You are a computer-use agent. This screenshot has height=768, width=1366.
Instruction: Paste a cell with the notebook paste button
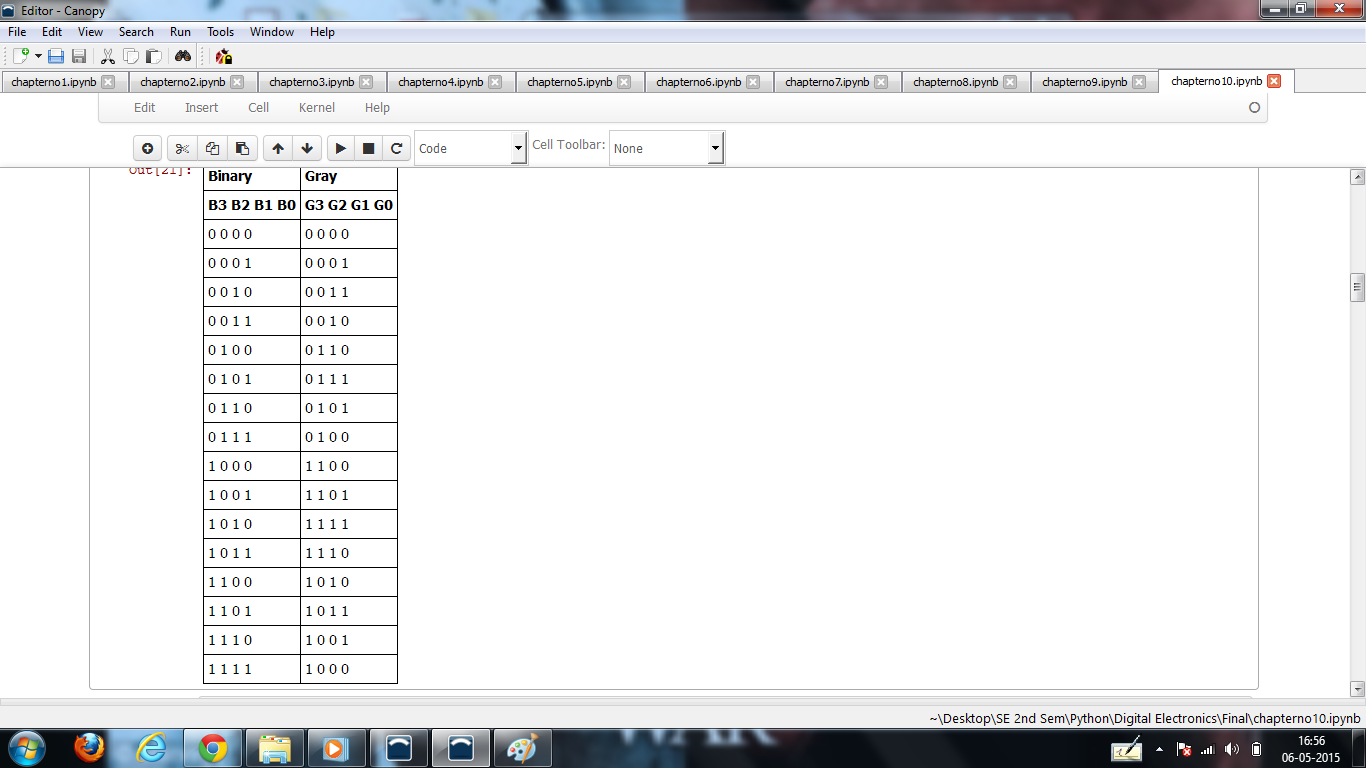pos(242,148)
